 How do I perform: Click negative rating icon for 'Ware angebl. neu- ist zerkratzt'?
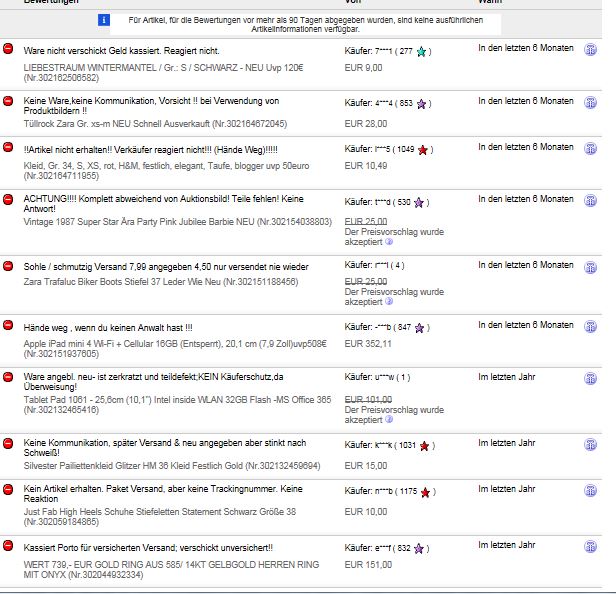point(8,377)
